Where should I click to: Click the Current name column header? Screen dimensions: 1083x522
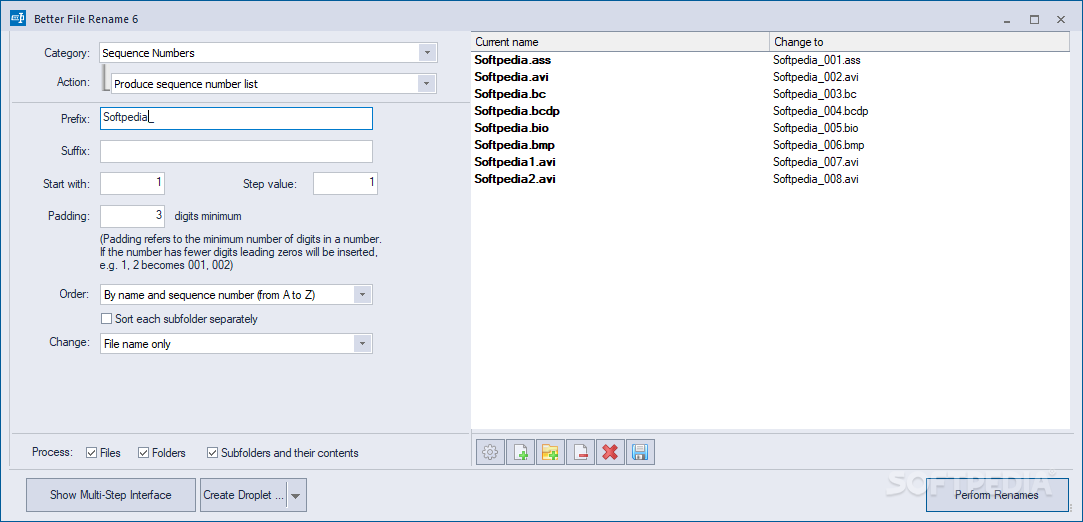pos(620,42)
